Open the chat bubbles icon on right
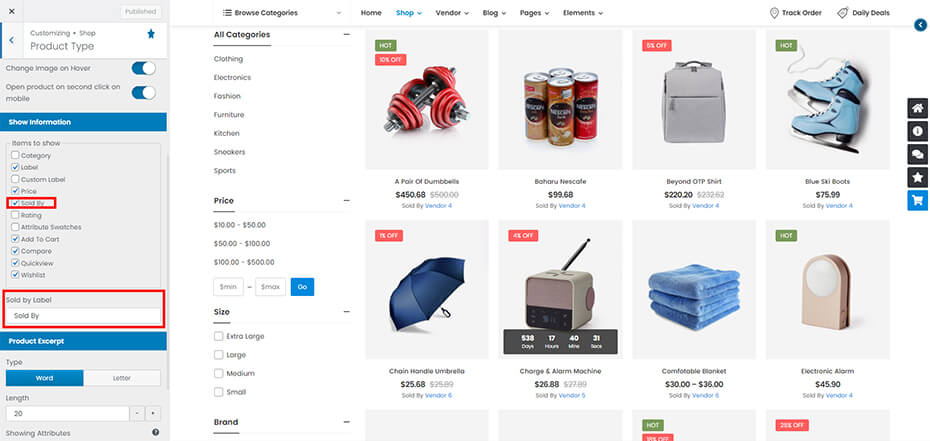 coord(918,154)
